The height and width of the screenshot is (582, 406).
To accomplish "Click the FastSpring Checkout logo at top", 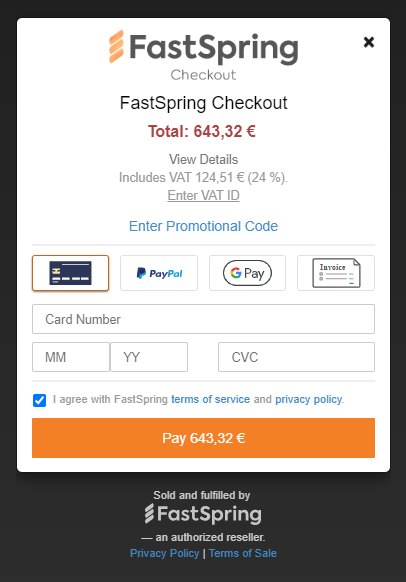I will 203,55.
